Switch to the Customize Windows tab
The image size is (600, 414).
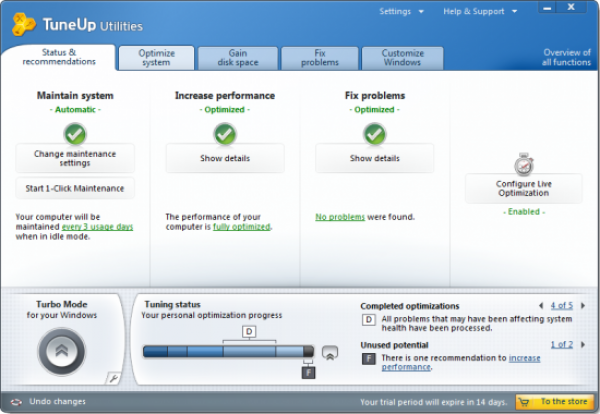point(403,58)
